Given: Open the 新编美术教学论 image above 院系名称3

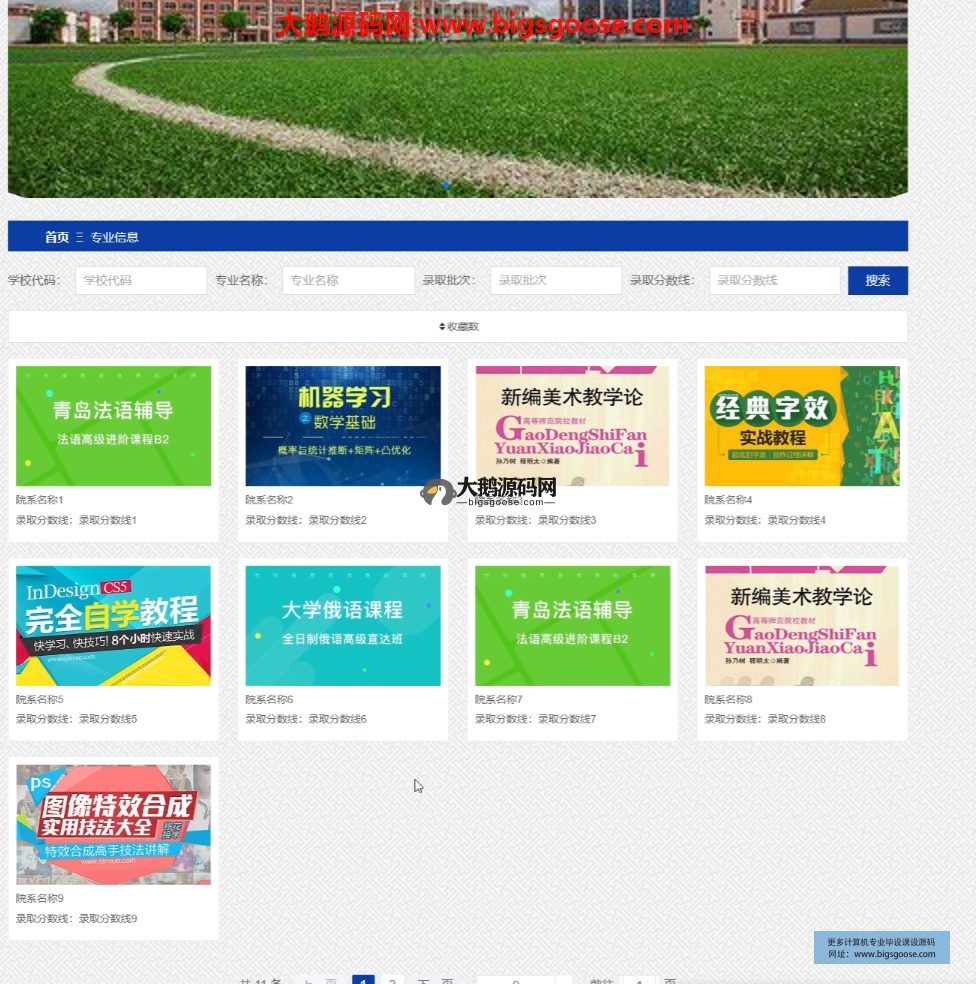Looking at the screenshot, I should click(572, 426).
